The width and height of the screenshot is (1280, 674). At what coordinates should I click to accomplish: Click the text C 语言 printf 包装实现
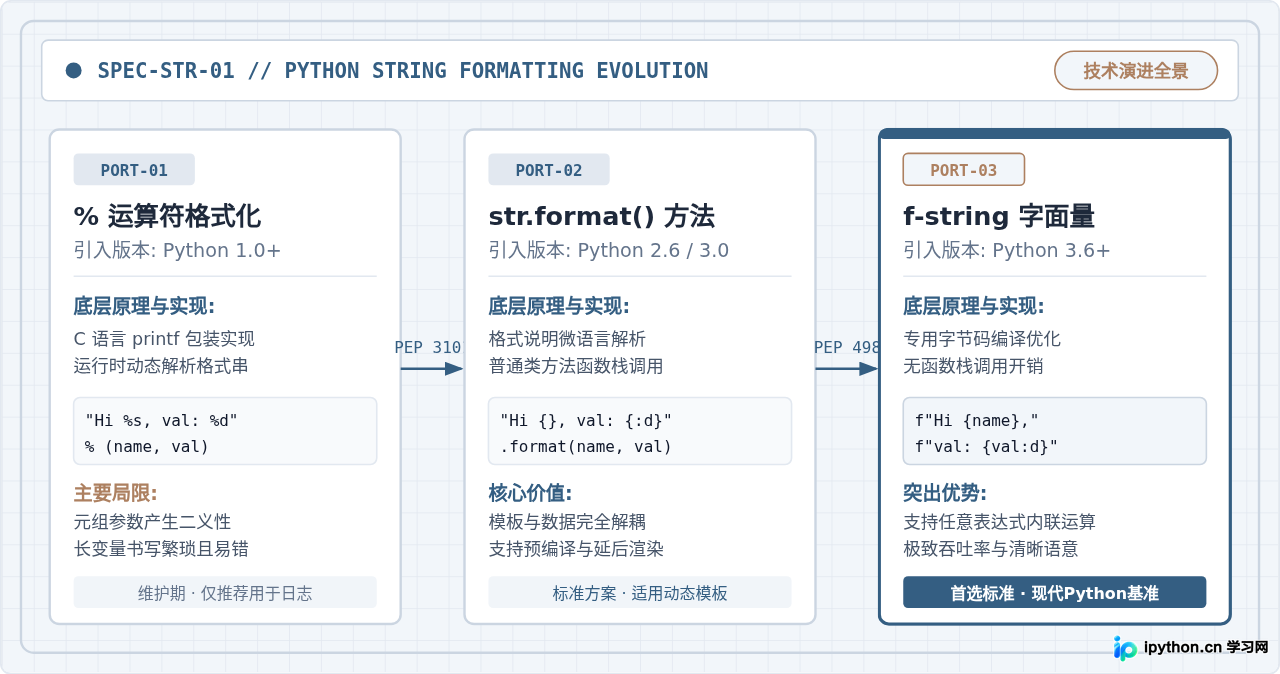[164, 339]
